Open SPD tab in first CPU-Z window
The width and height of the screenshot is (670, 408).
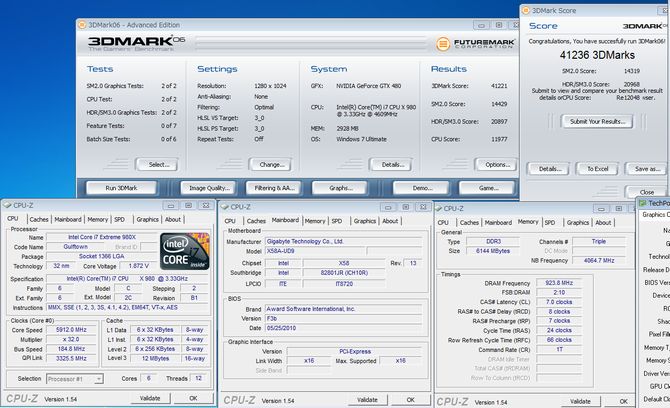[120, 219]
